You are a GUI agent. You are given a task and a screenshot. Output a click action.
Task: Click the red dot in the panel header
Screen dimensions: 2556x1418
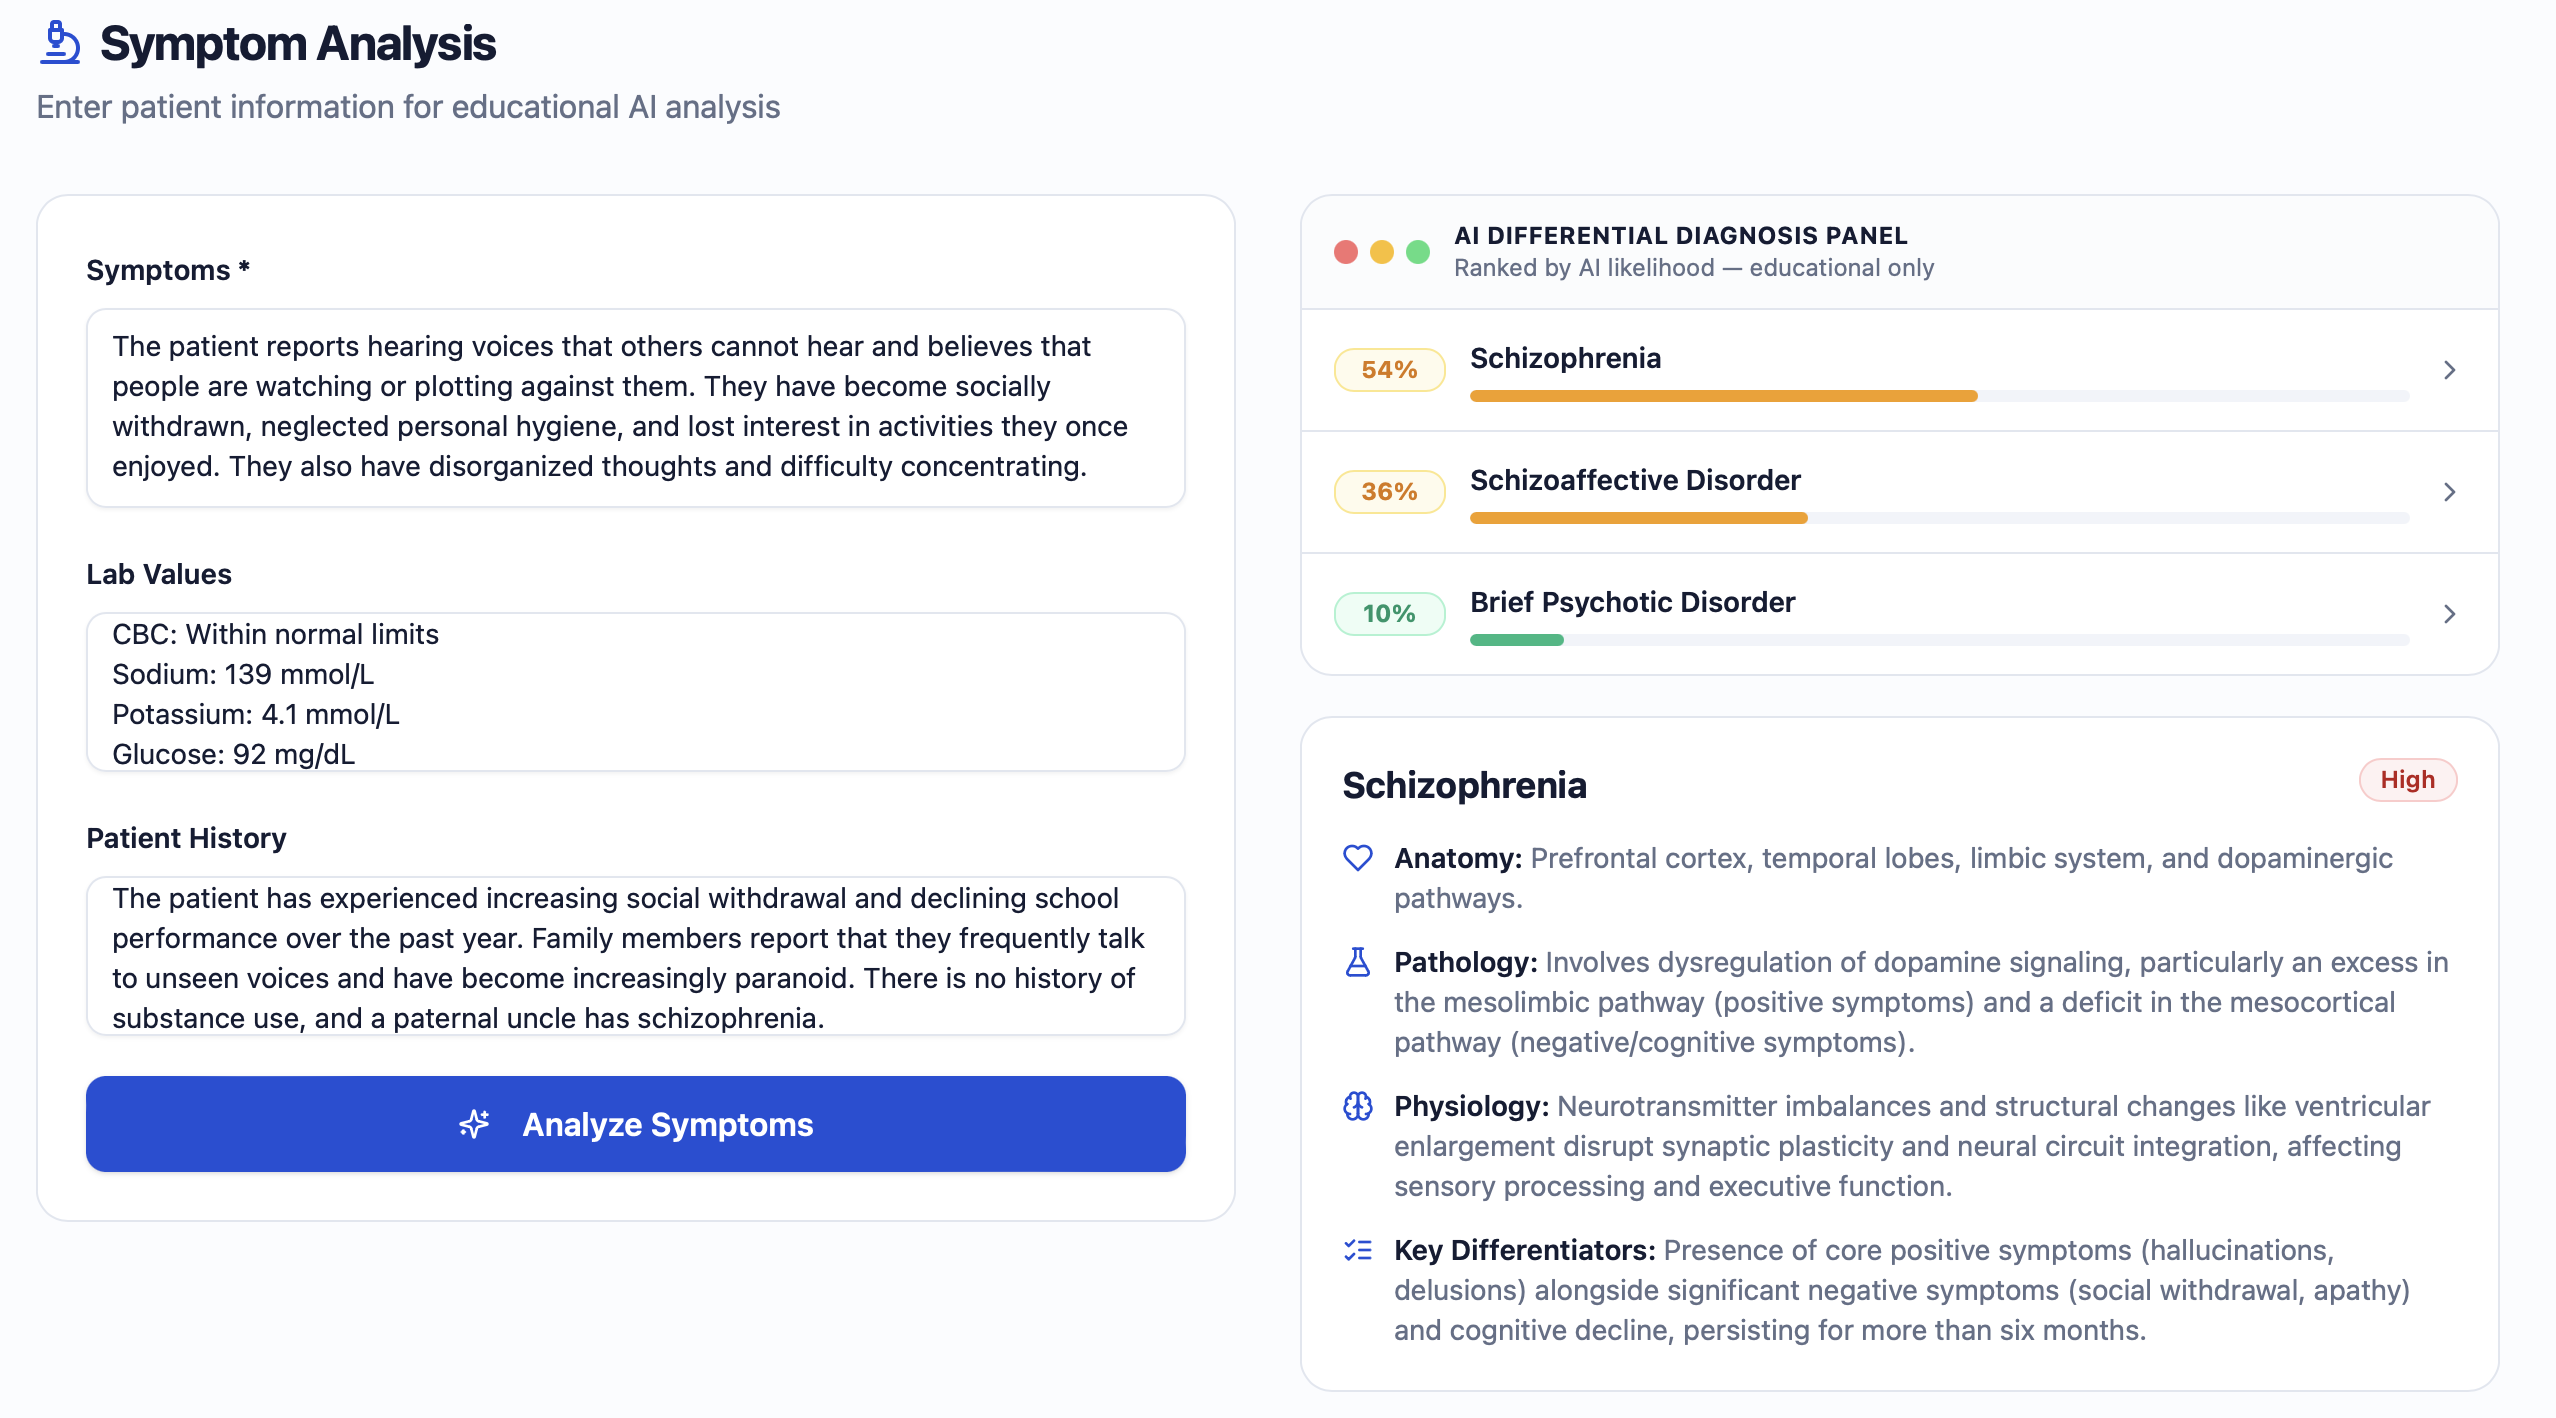pos(1346,252)
